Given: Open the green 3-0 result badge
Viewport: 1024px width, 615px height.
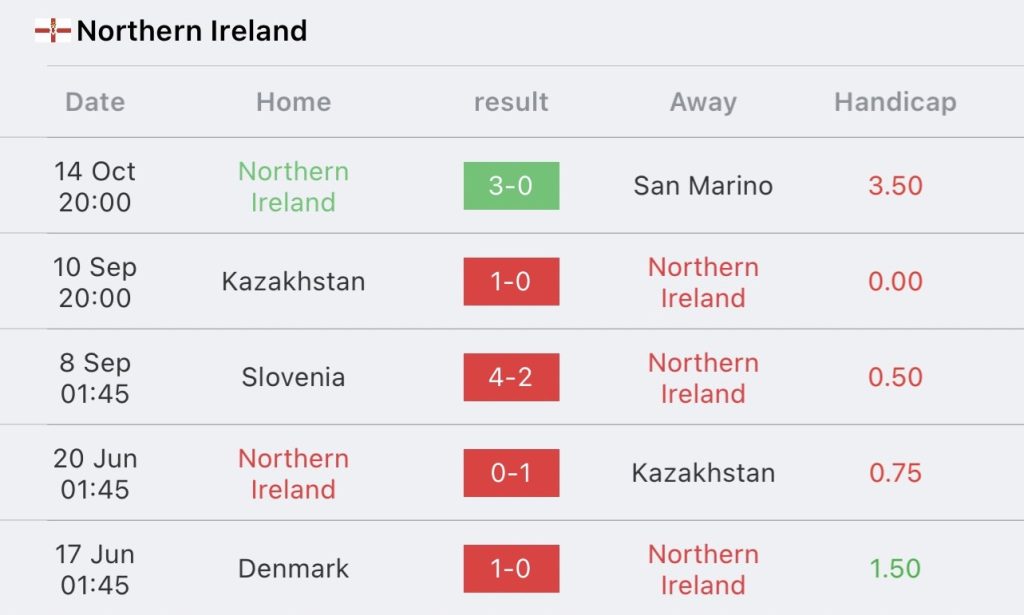Looking at the screenshot, I should coord(511,186).
